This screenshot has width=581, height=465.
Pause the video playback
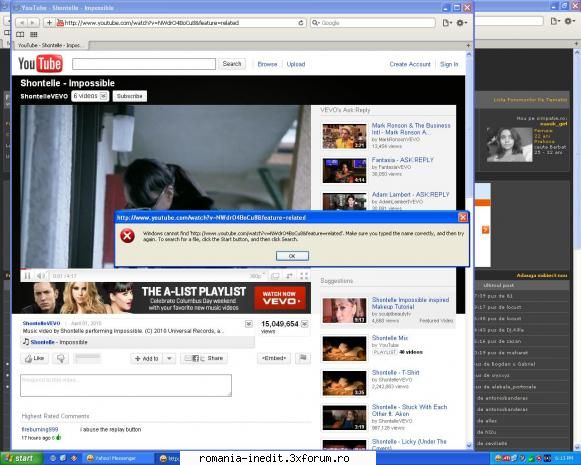tap(27, 276)
